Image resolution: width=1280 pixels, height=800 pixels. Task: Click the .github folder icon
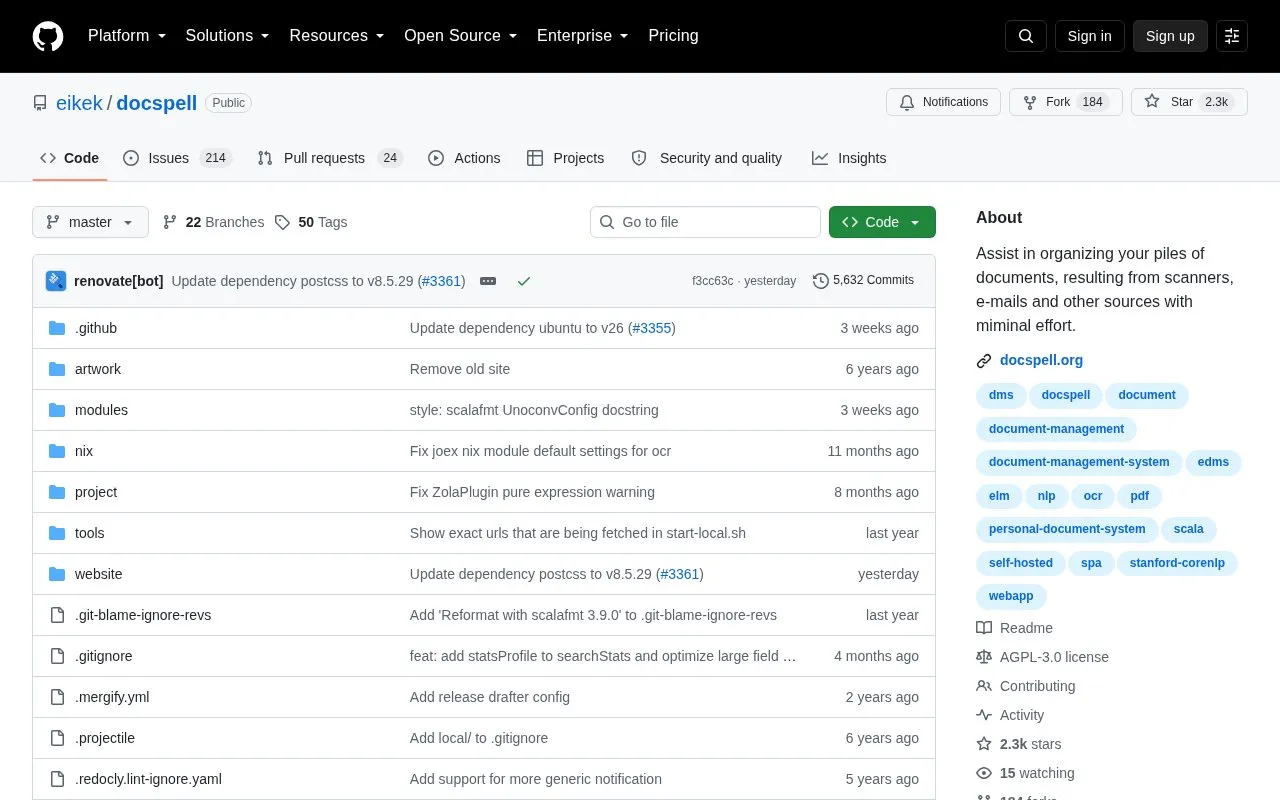57,328
